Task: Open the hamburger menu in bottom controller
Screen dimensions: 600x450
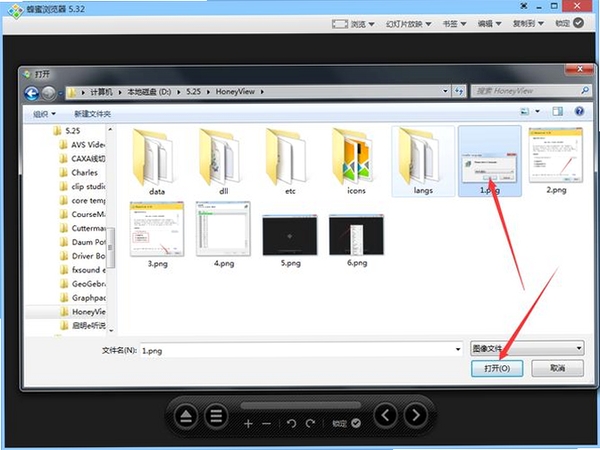Action: coord(216,416)
